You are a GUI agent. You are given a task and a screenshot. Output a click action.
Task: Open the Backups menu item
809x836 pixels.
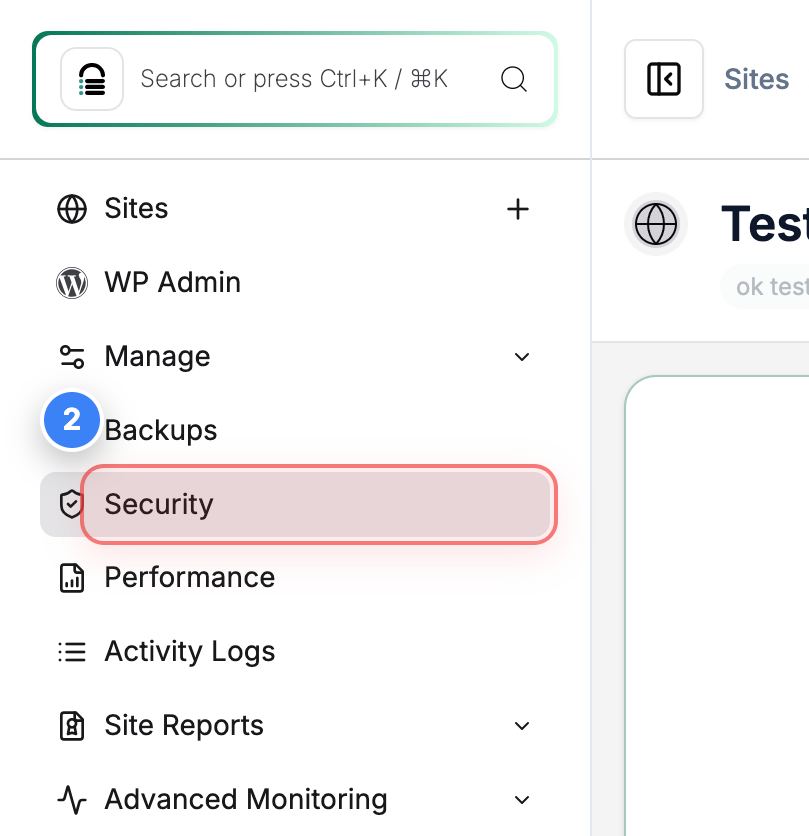[160, 430]
